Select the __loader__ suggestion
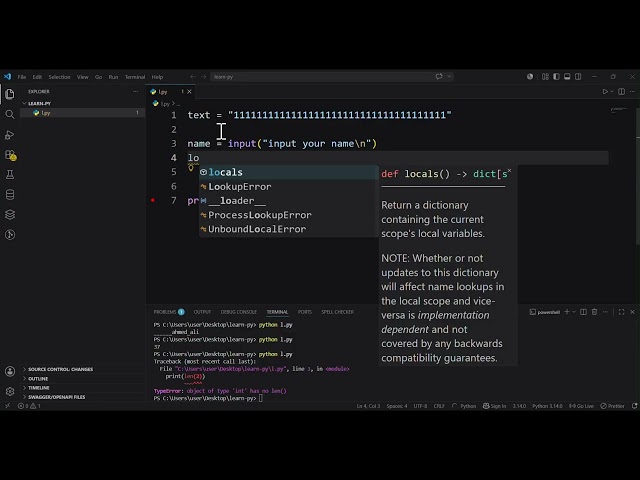640x480 pixels. tap(289, 201)
